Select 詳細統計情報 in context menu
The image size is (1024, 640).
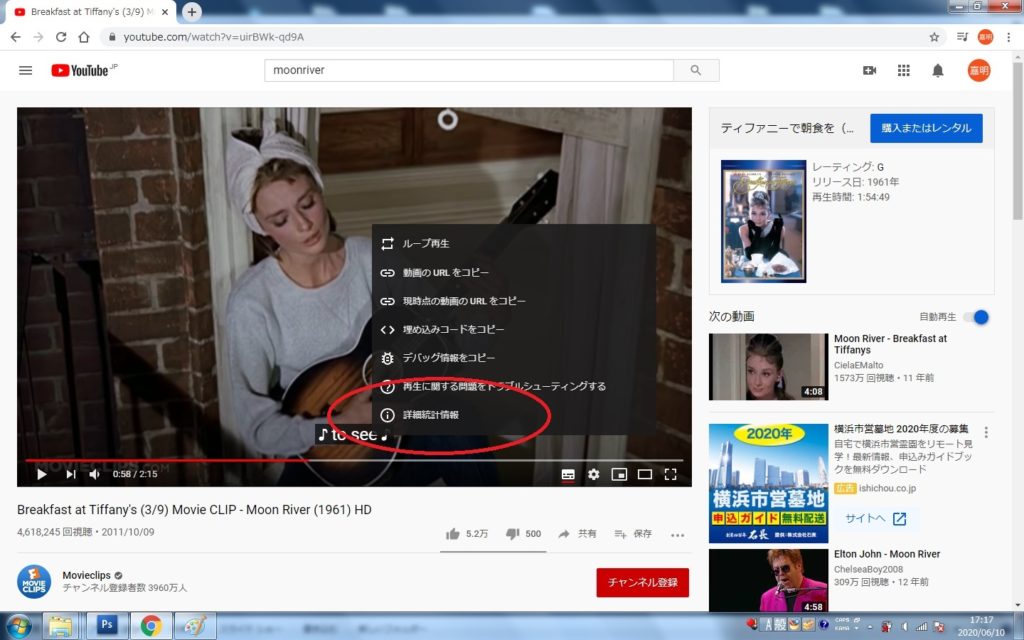[x=431, y=414]
